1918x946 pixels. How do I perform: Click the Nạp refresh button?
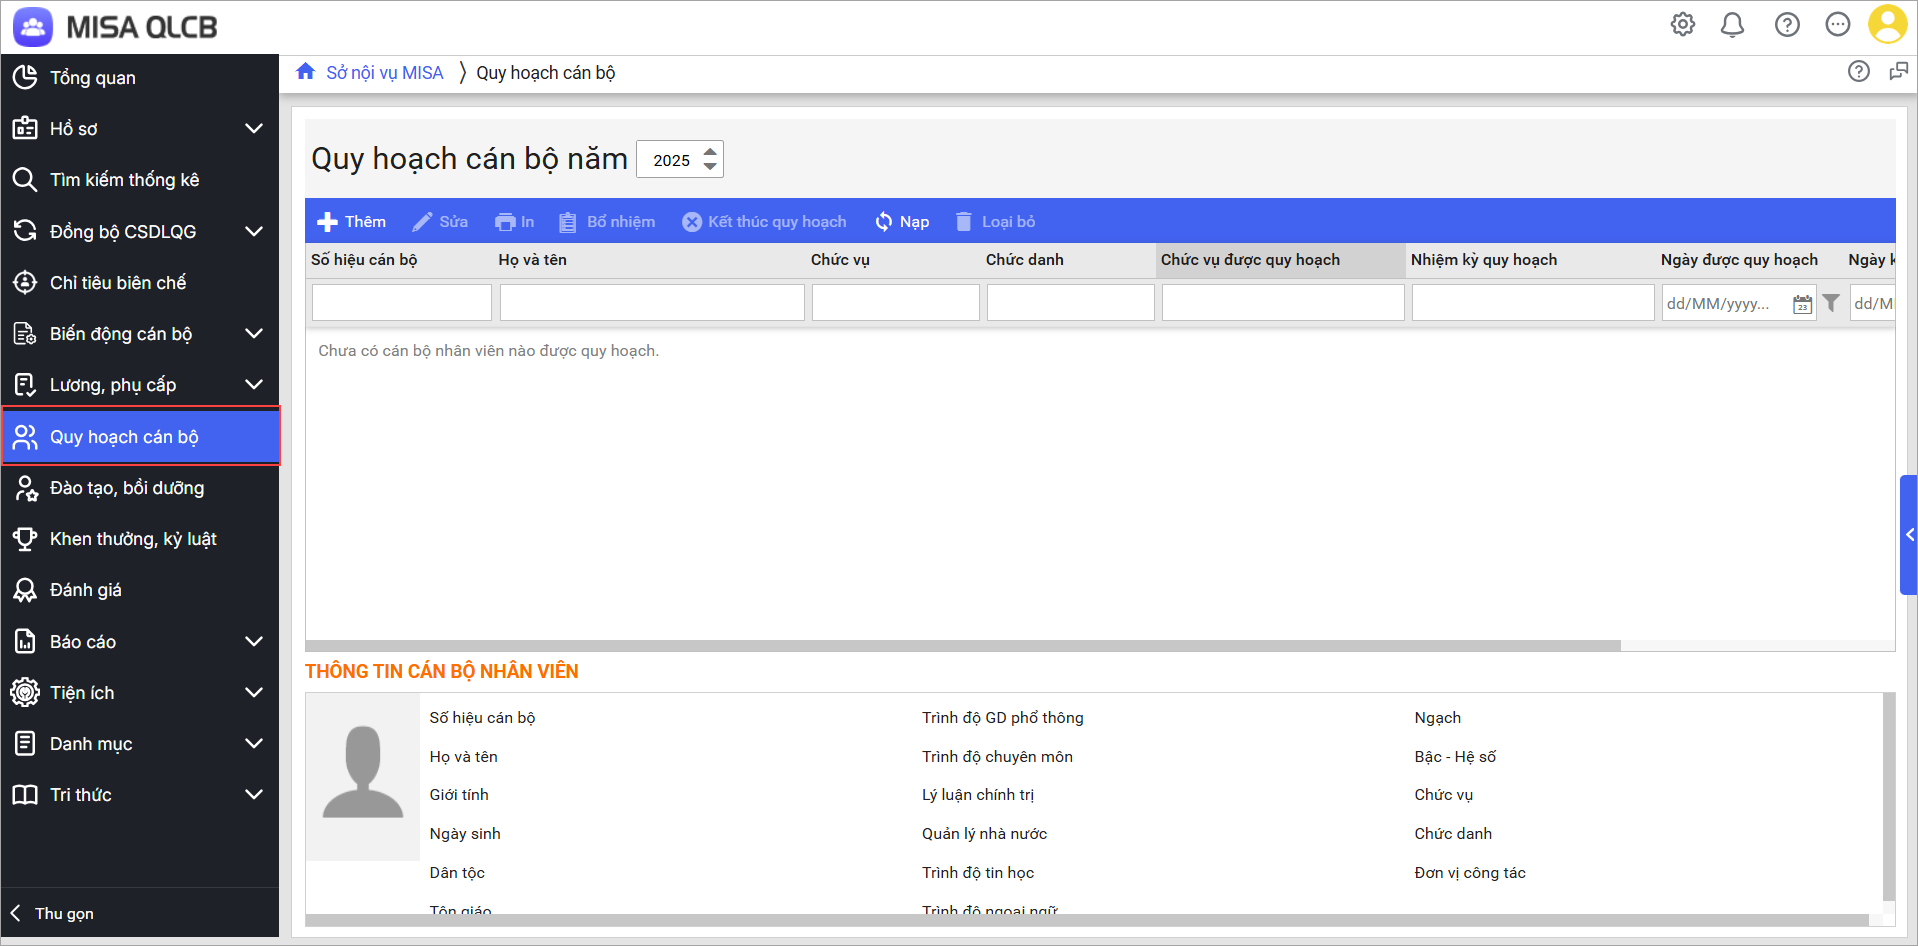tap(902, 222)
